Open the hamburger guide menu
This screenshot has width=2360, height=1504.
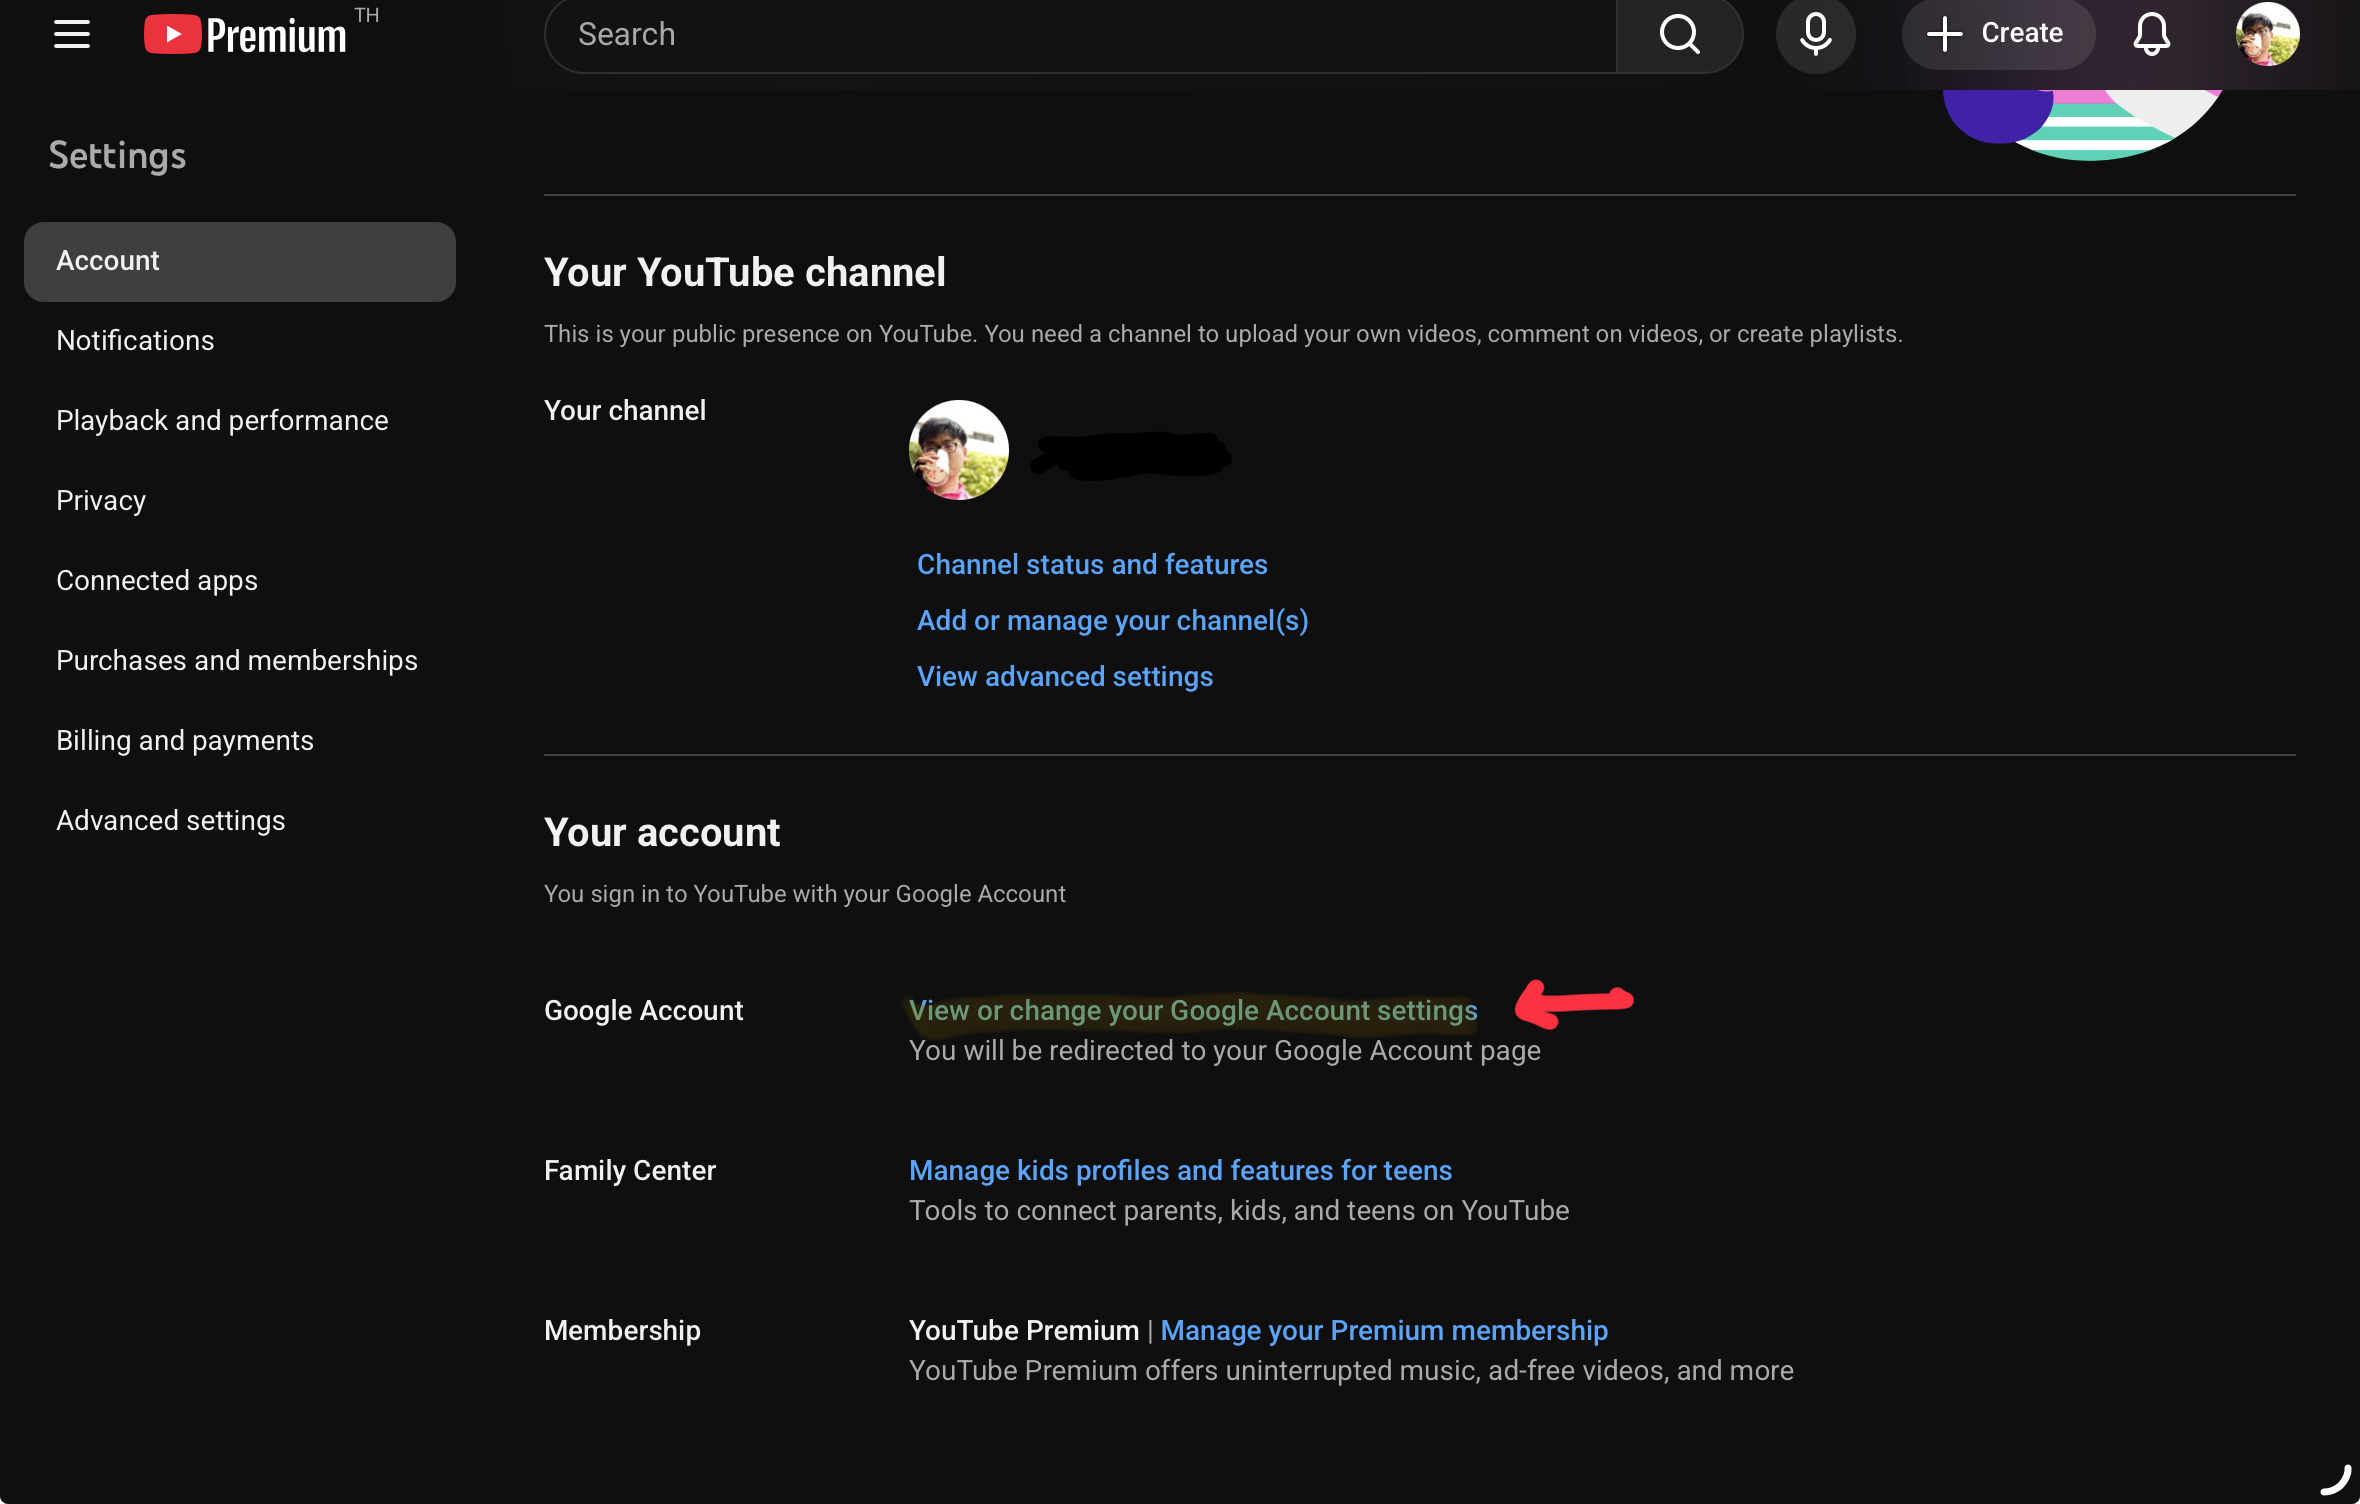(72, 34)
